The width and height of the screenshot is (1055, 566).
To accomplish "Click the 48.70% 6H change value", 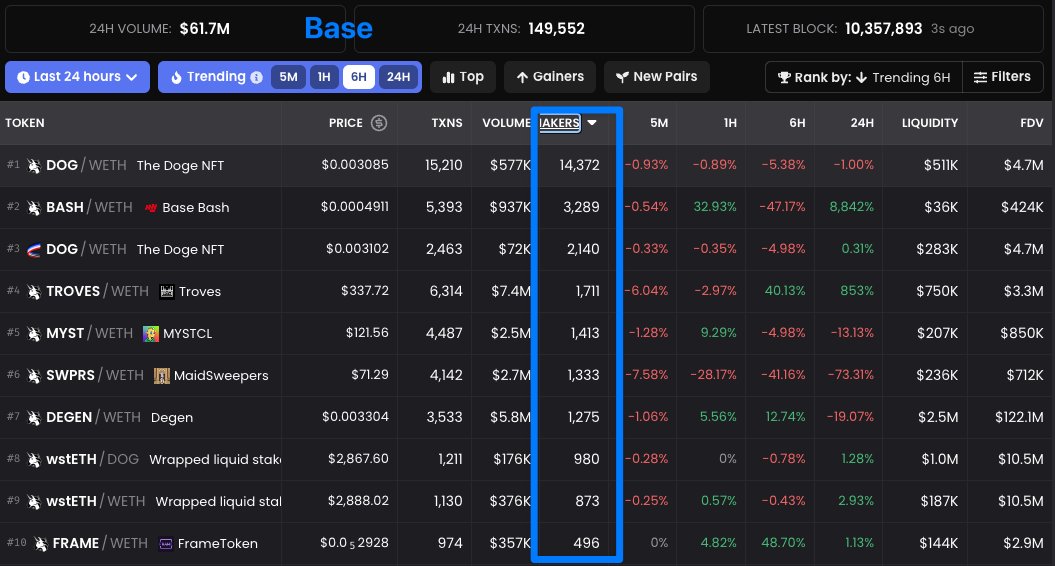I will point(783,542).
